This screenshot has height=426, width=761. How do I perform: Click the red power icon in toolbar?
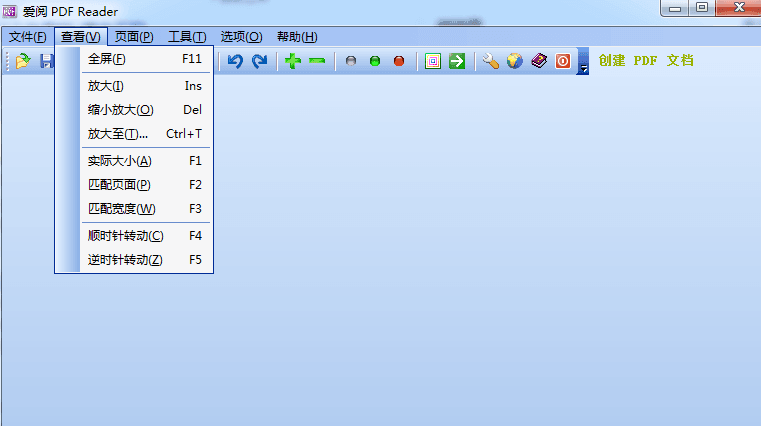563,61
